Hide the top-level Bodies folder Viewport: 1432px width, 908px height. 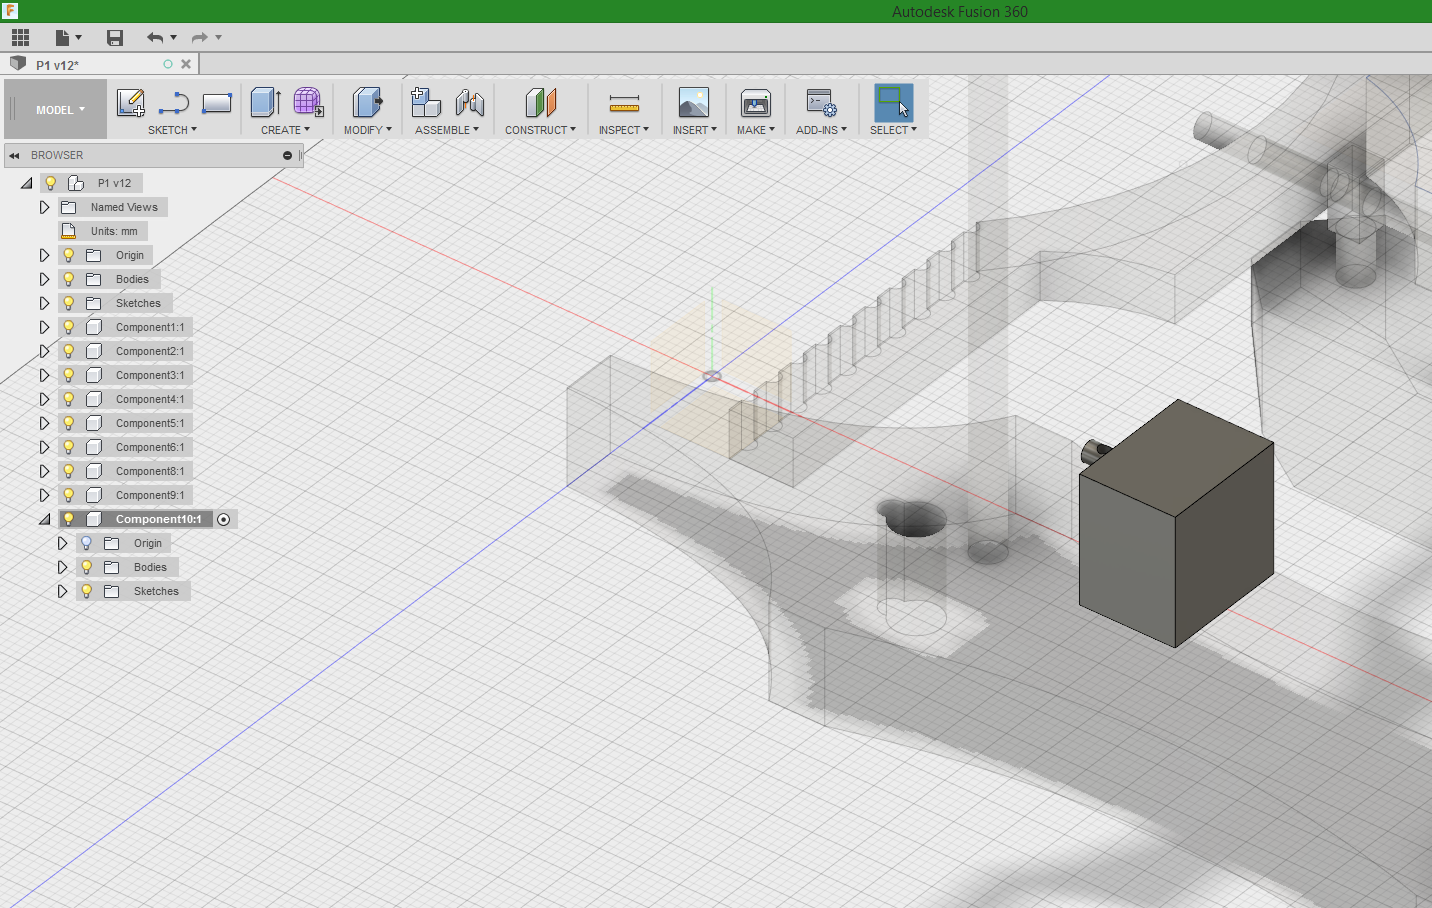click(x=69, y=279)
